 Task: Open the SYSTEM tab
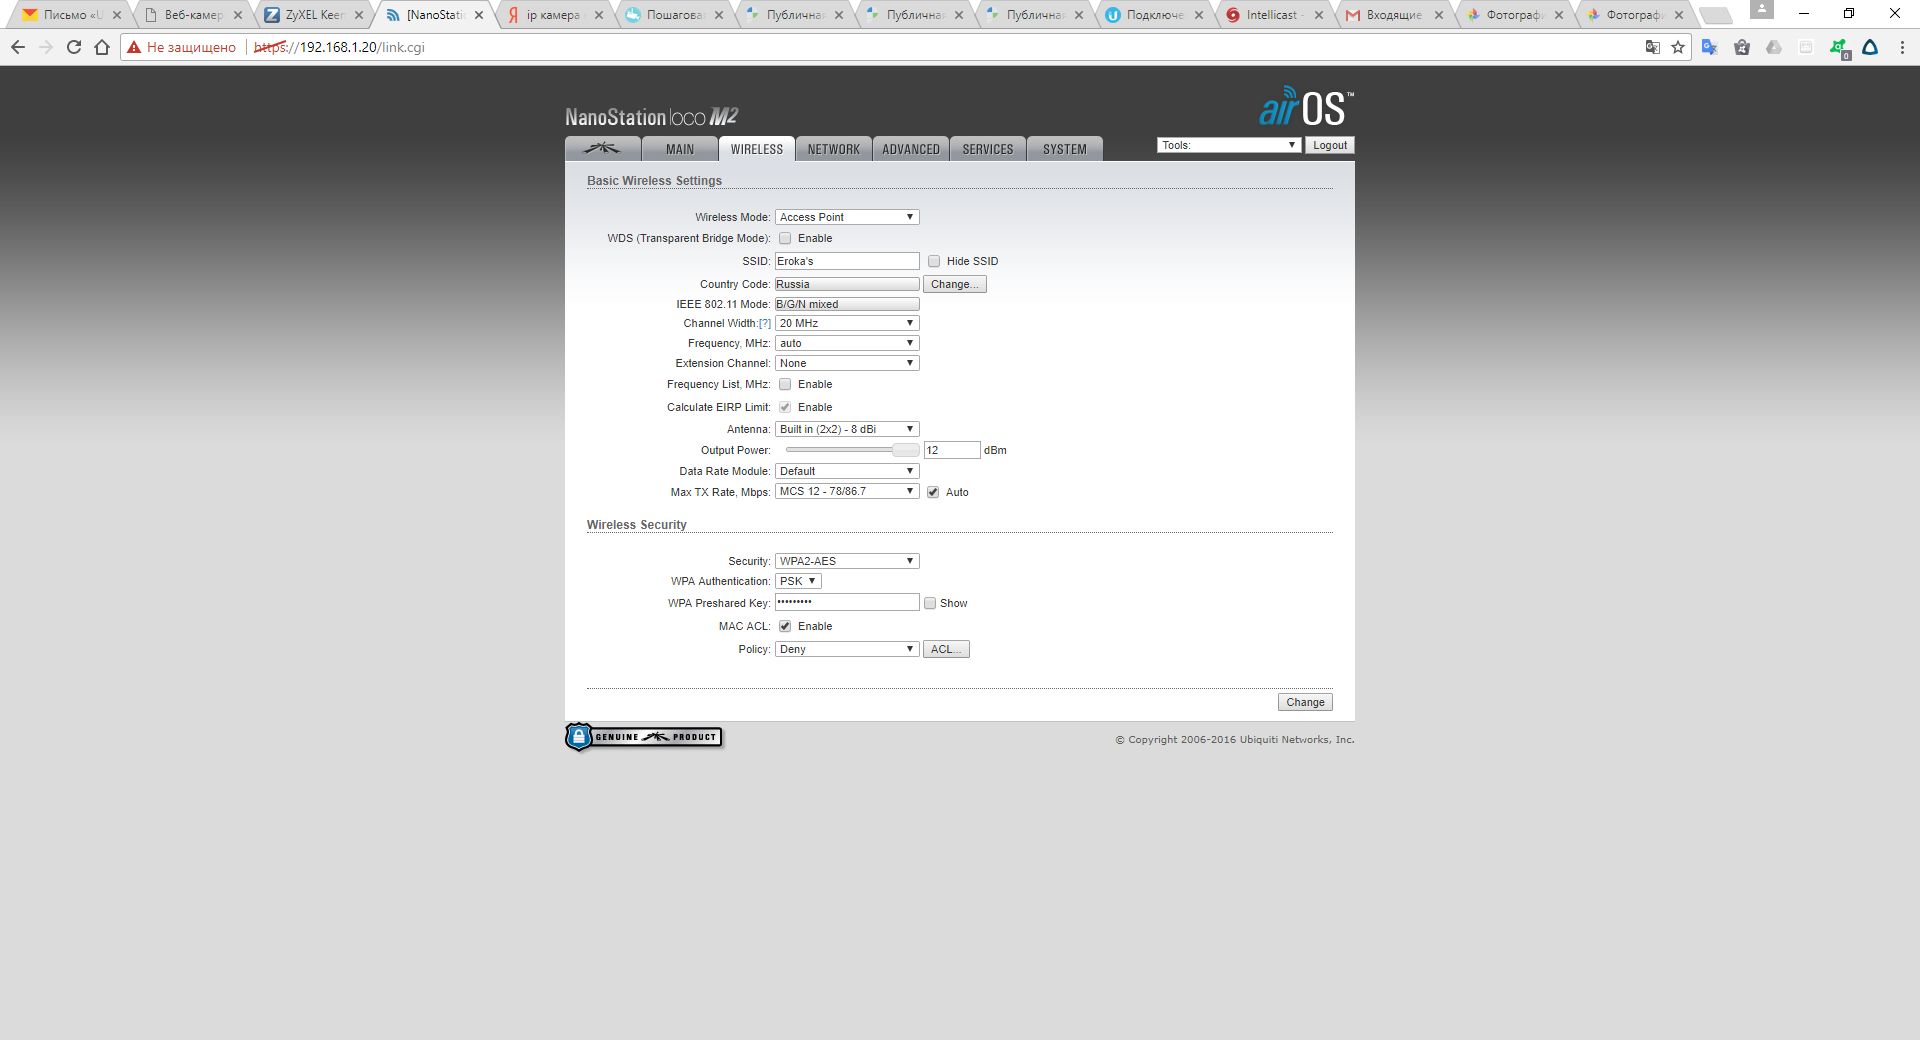pyautogui.click(x=1065, y=149)
